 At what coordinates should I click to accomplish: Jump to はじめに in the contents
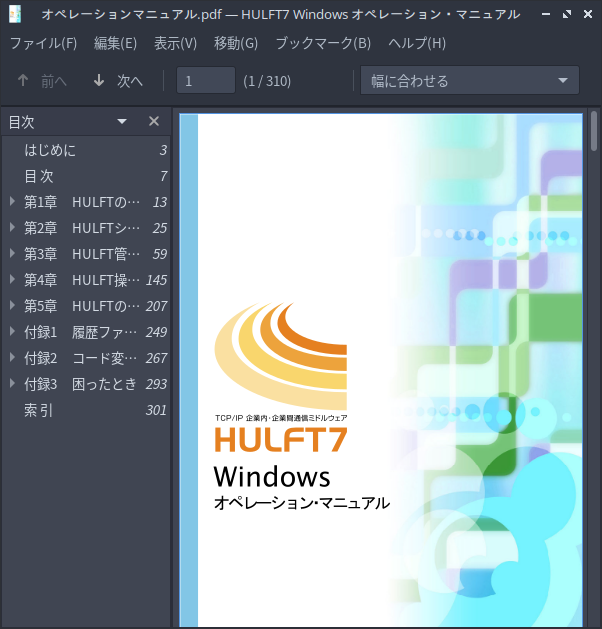click(86, 150)
